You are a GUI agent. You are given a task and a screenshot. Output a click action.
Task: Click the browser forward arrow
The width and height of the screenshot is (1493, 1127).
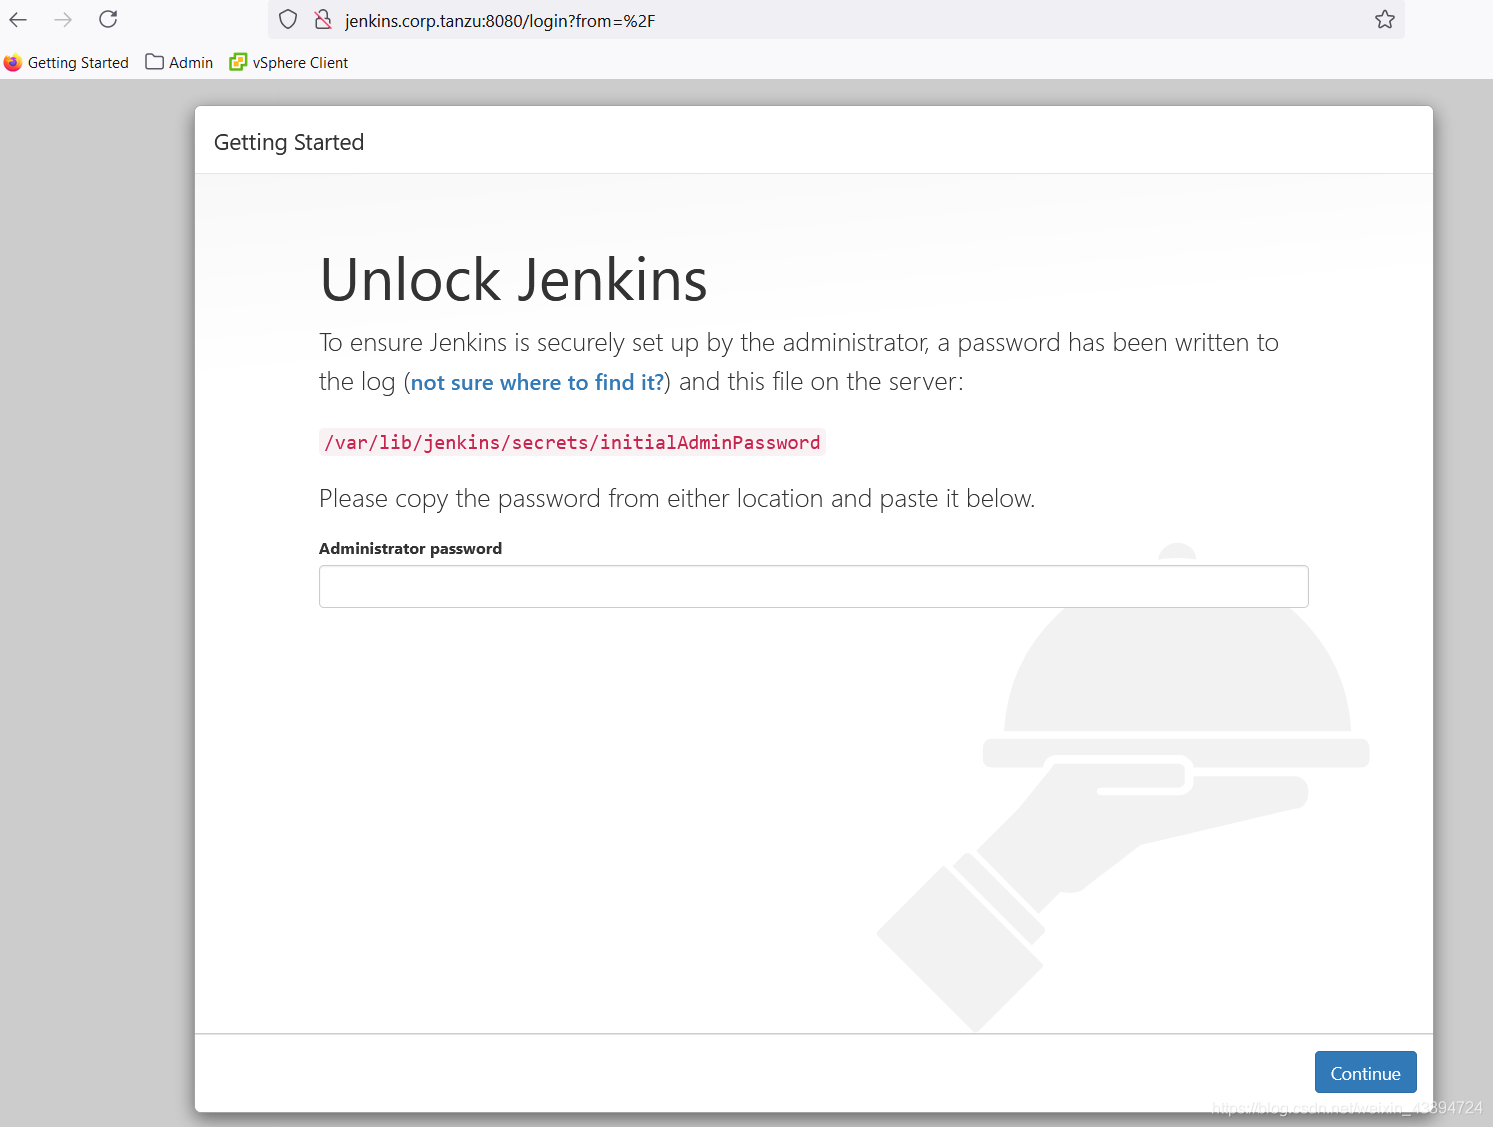(63, 19)
